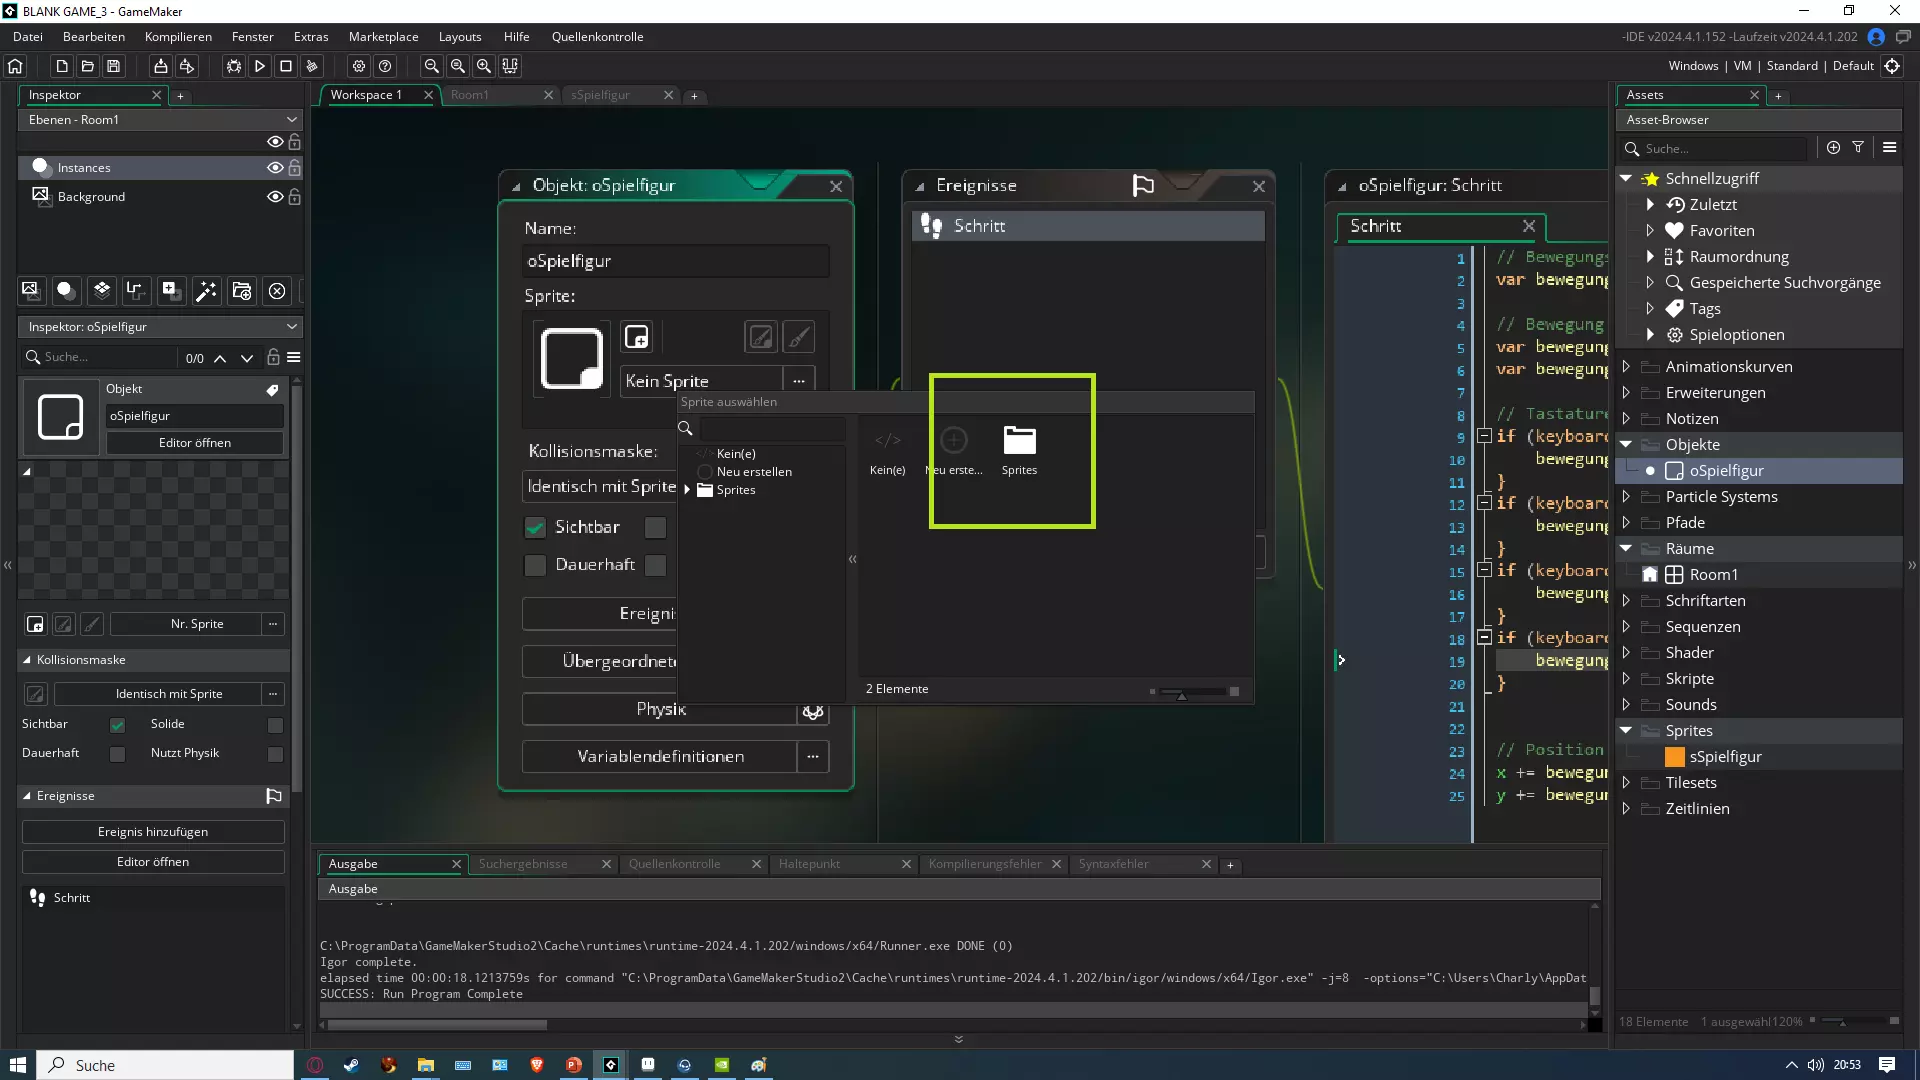Image resolution: width=1920 pixels, height=1080 pixels.
Task: Toggle the Sichtbar checkbox in object editor
Action: coord(536,527)
